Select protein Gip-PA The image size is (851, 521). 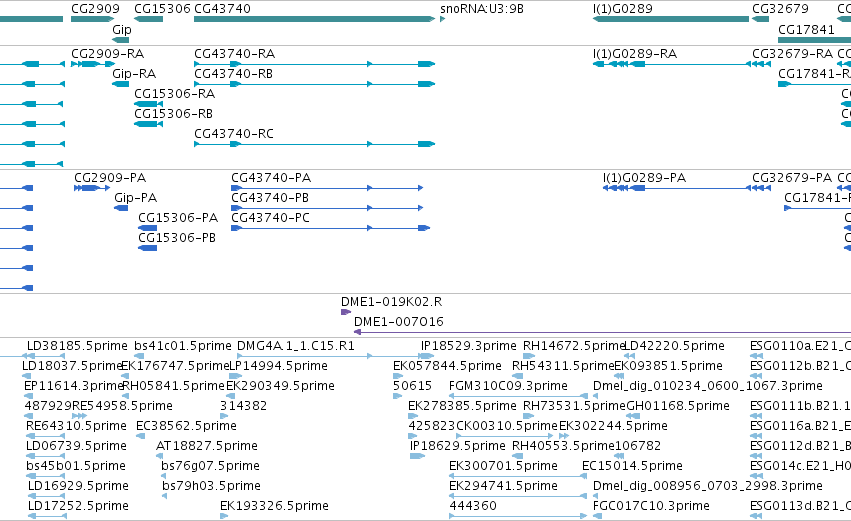point(136,198)
